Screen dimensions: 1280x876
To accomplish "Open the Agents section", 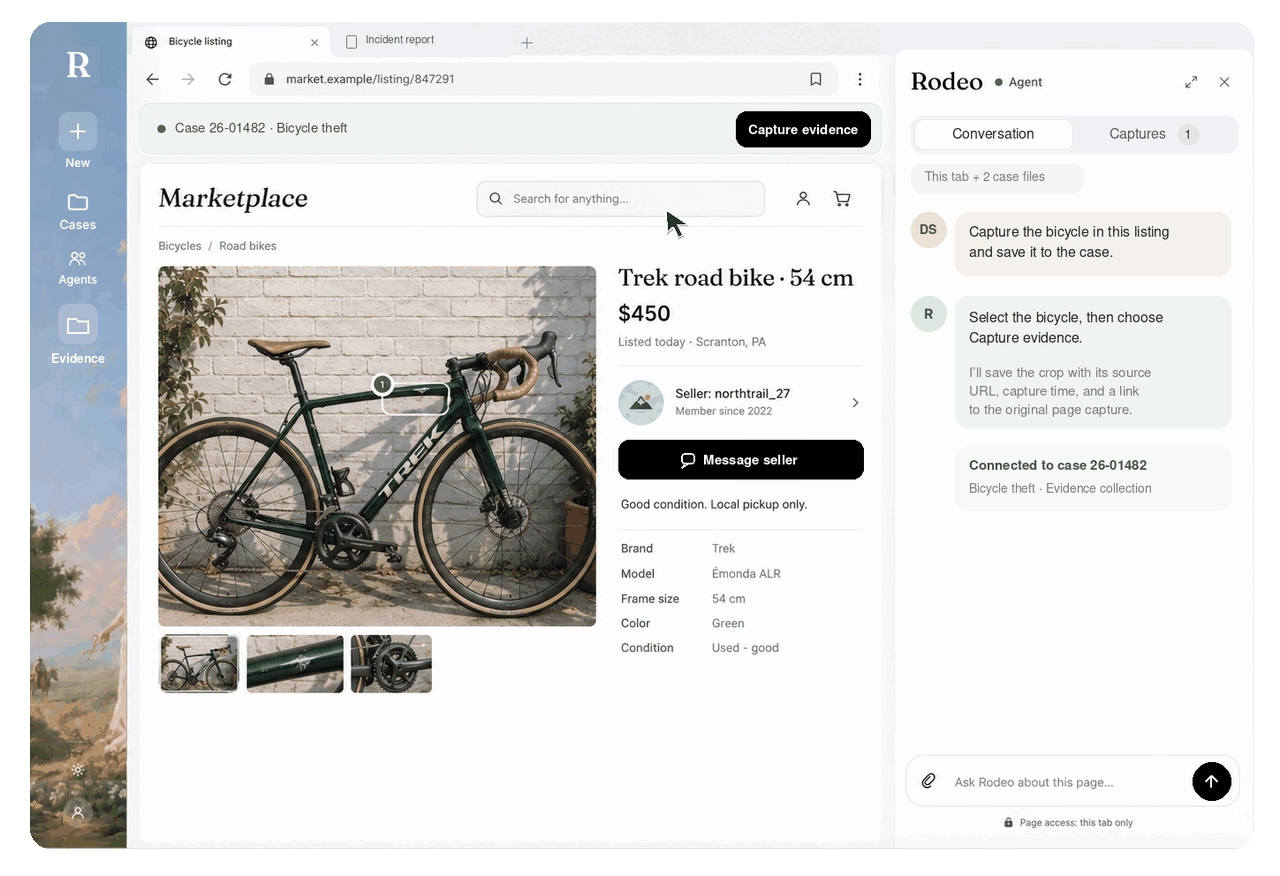I will pos(78,268).
